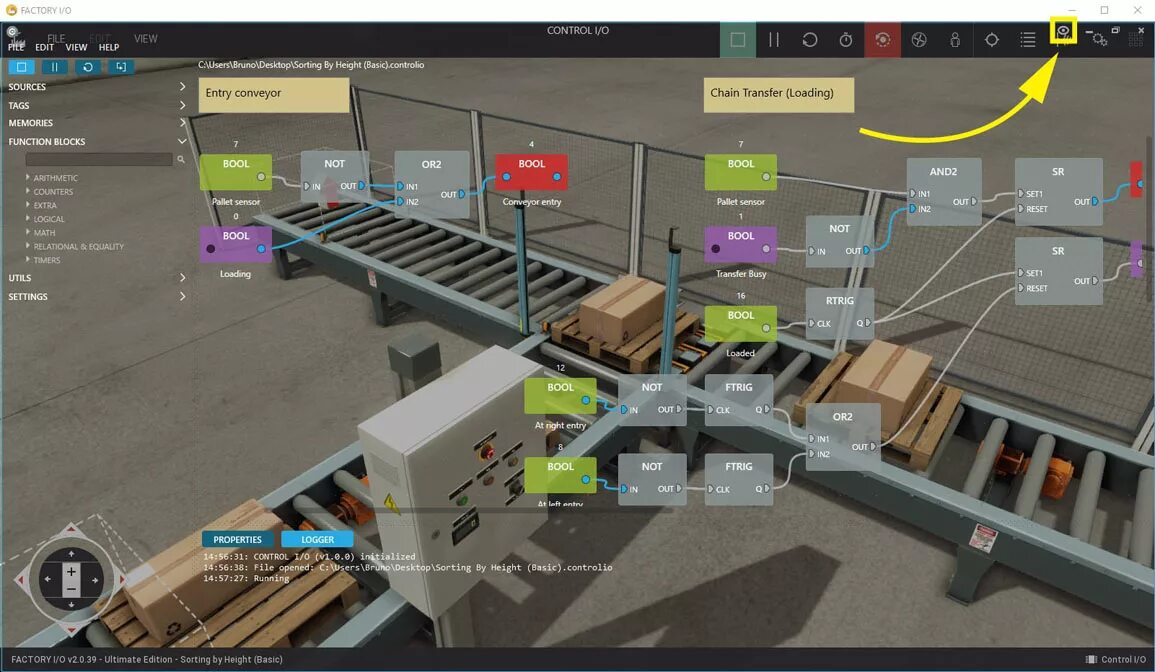Click the pan left arrow on navigation pad

tap(48, 580)
